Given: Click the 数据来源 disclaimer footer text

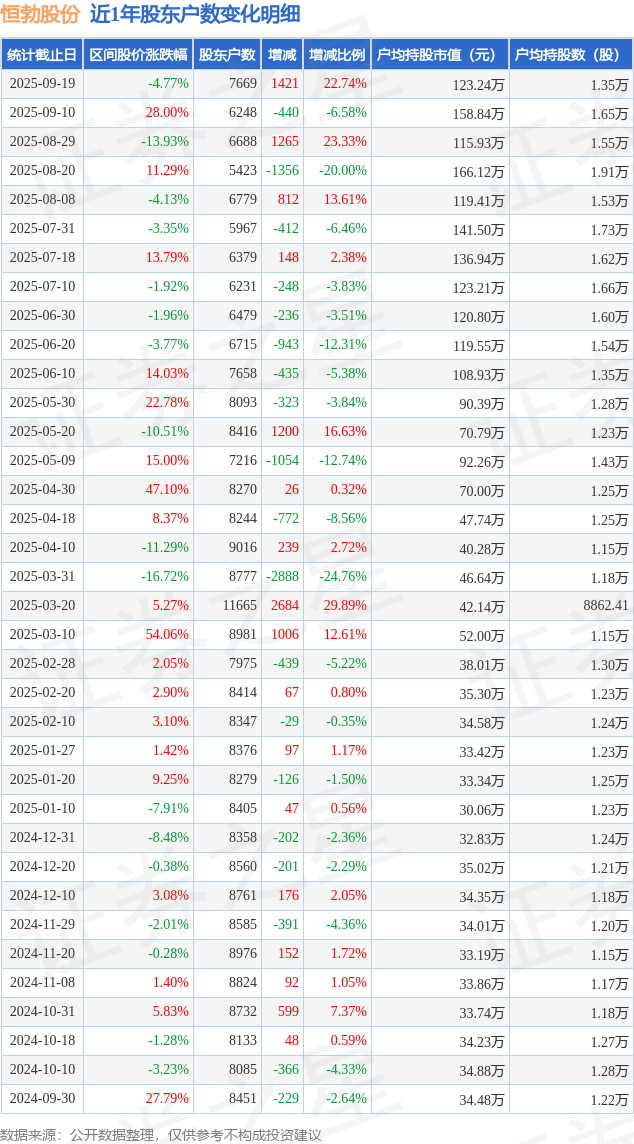Looking at the screenshot, I should click(x=161, y=1134).
